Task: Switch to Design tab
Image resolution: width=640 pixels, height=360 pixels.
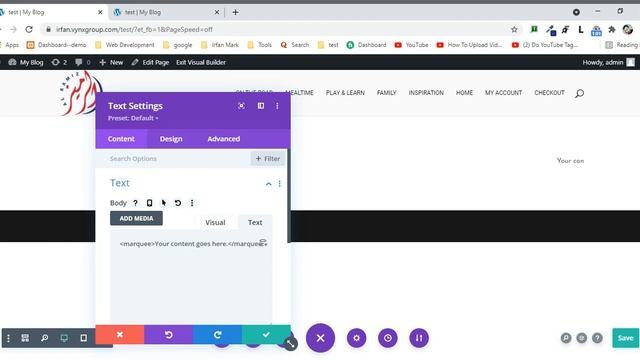Action: click(x=171, y=139)
